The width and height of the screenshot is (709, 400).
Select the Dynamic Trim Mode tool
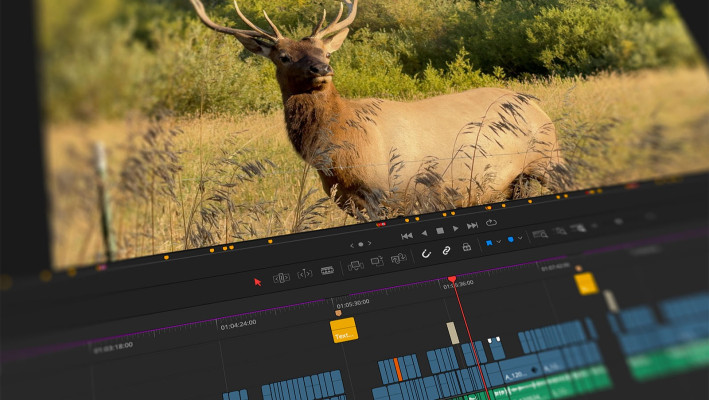click(305, 274)
